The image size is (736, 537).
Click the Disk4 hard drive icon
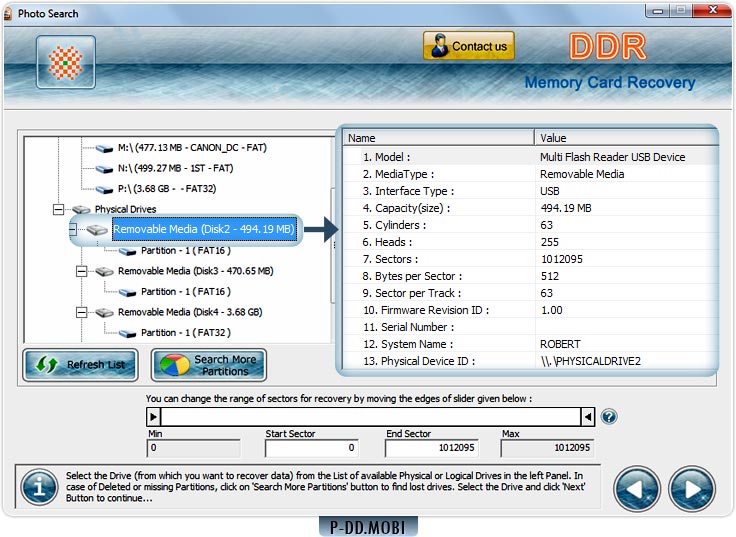point(104,312)
